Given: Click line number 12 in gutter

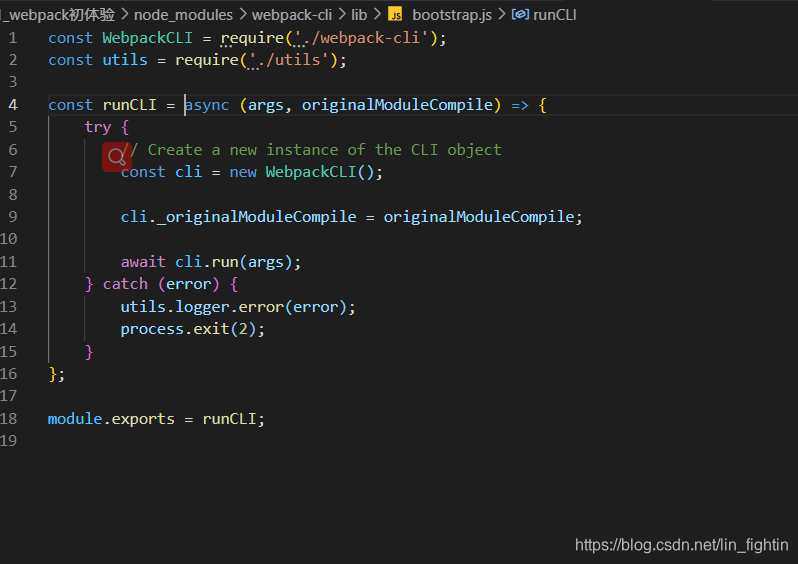Looking at the screenshot, I should tap(9, 284).
